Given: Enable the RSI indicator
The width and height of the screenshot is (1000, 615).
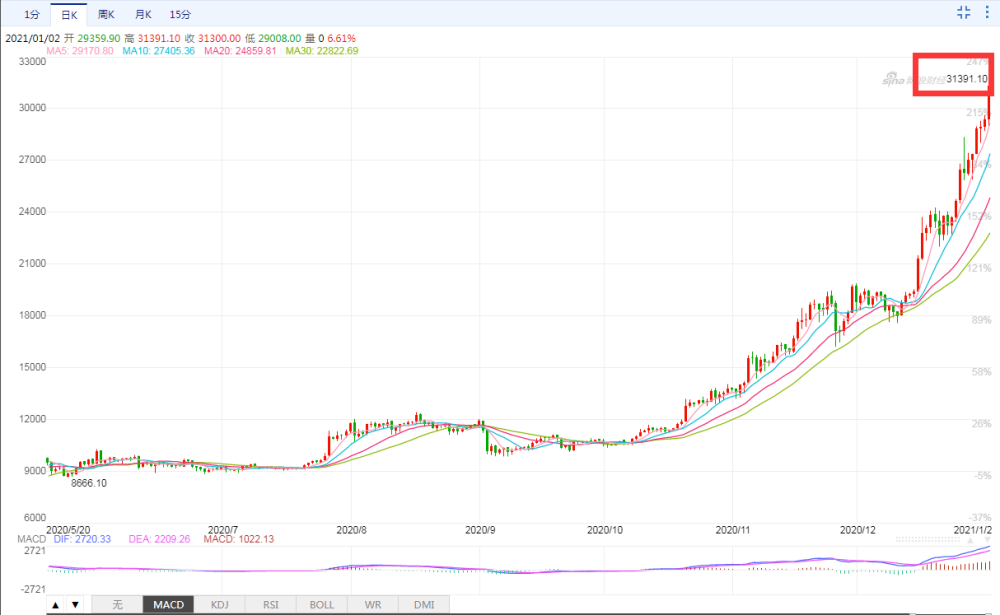Looking at the screenshot, I should 270,604.
